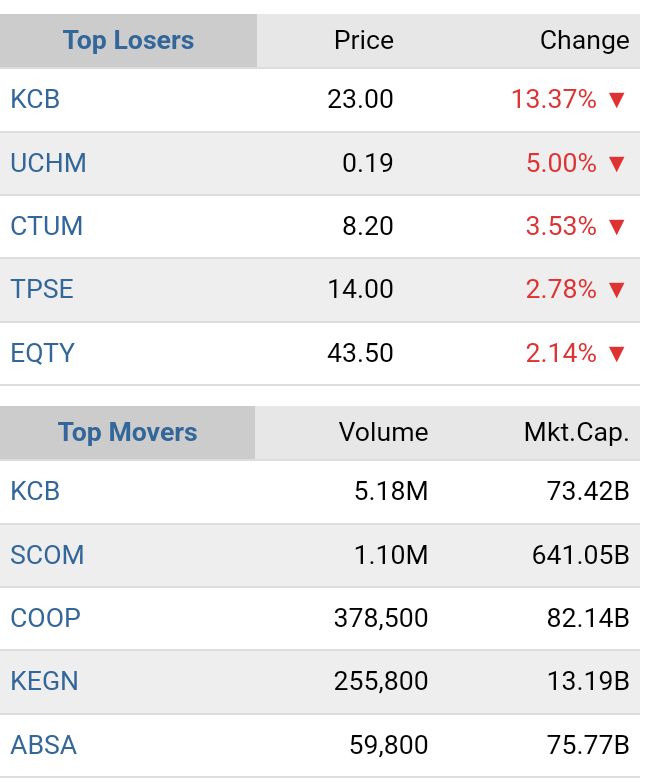Click the red arrow beside EQTY 2.14%
This screenshot has height=779, width=660.
click(616, 354)
